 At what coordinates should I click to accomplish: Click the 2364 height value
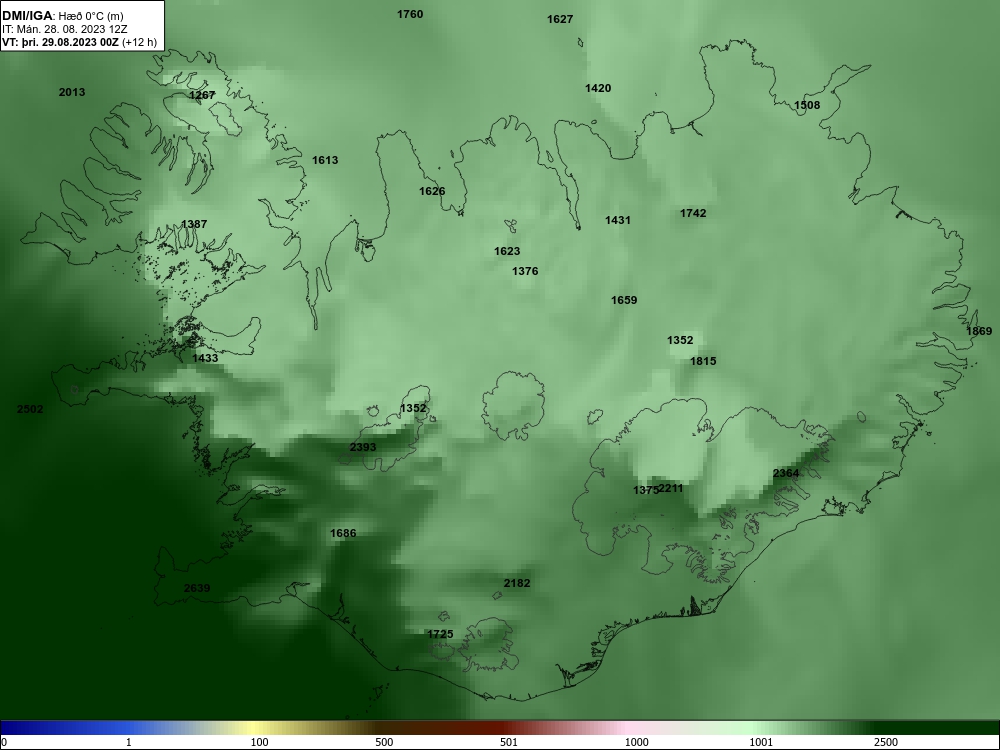[786, 473]
